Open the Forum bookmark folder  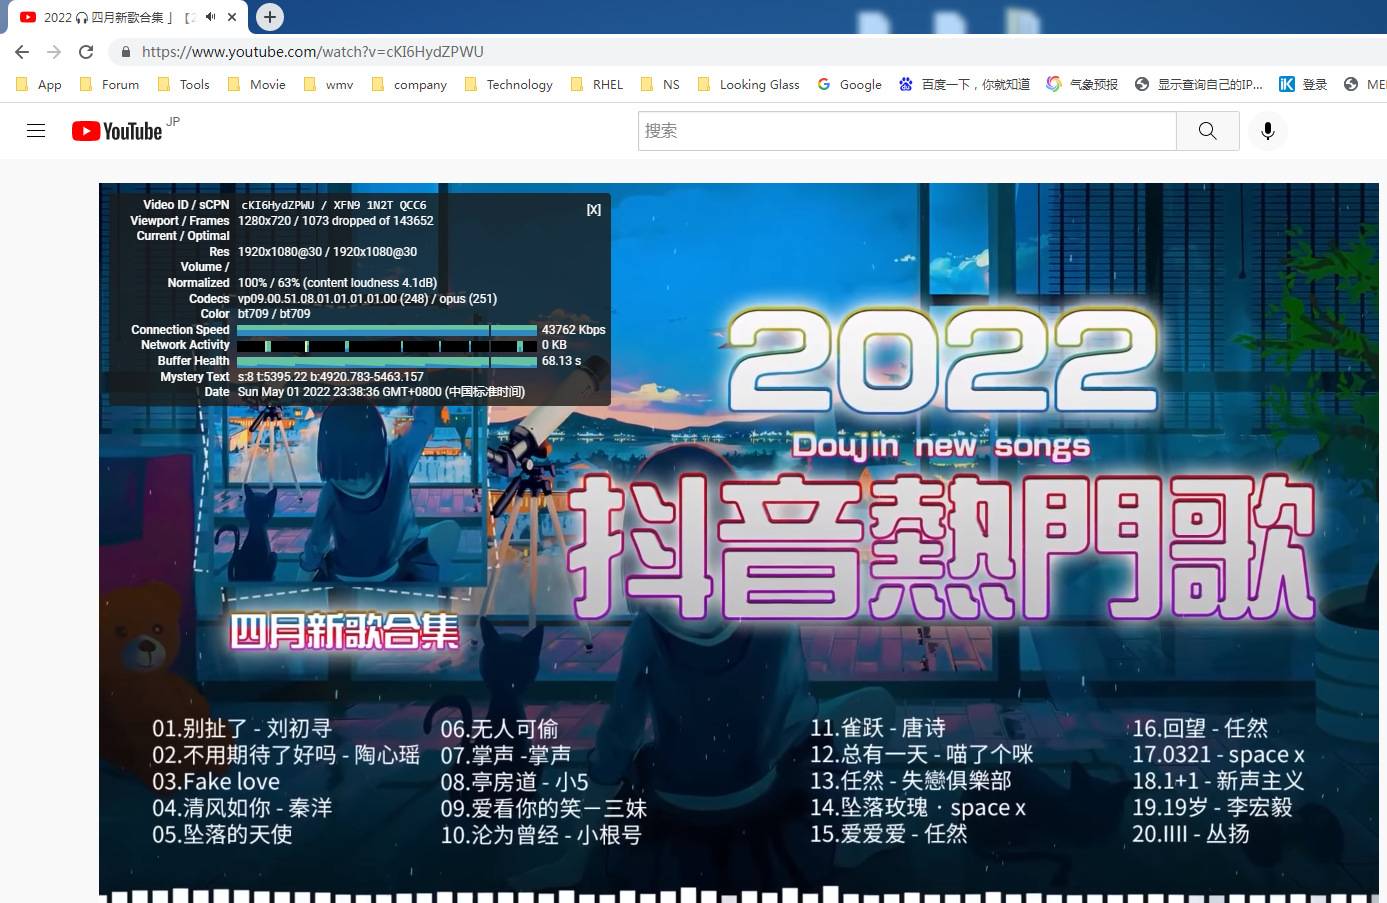pos(109,85)
